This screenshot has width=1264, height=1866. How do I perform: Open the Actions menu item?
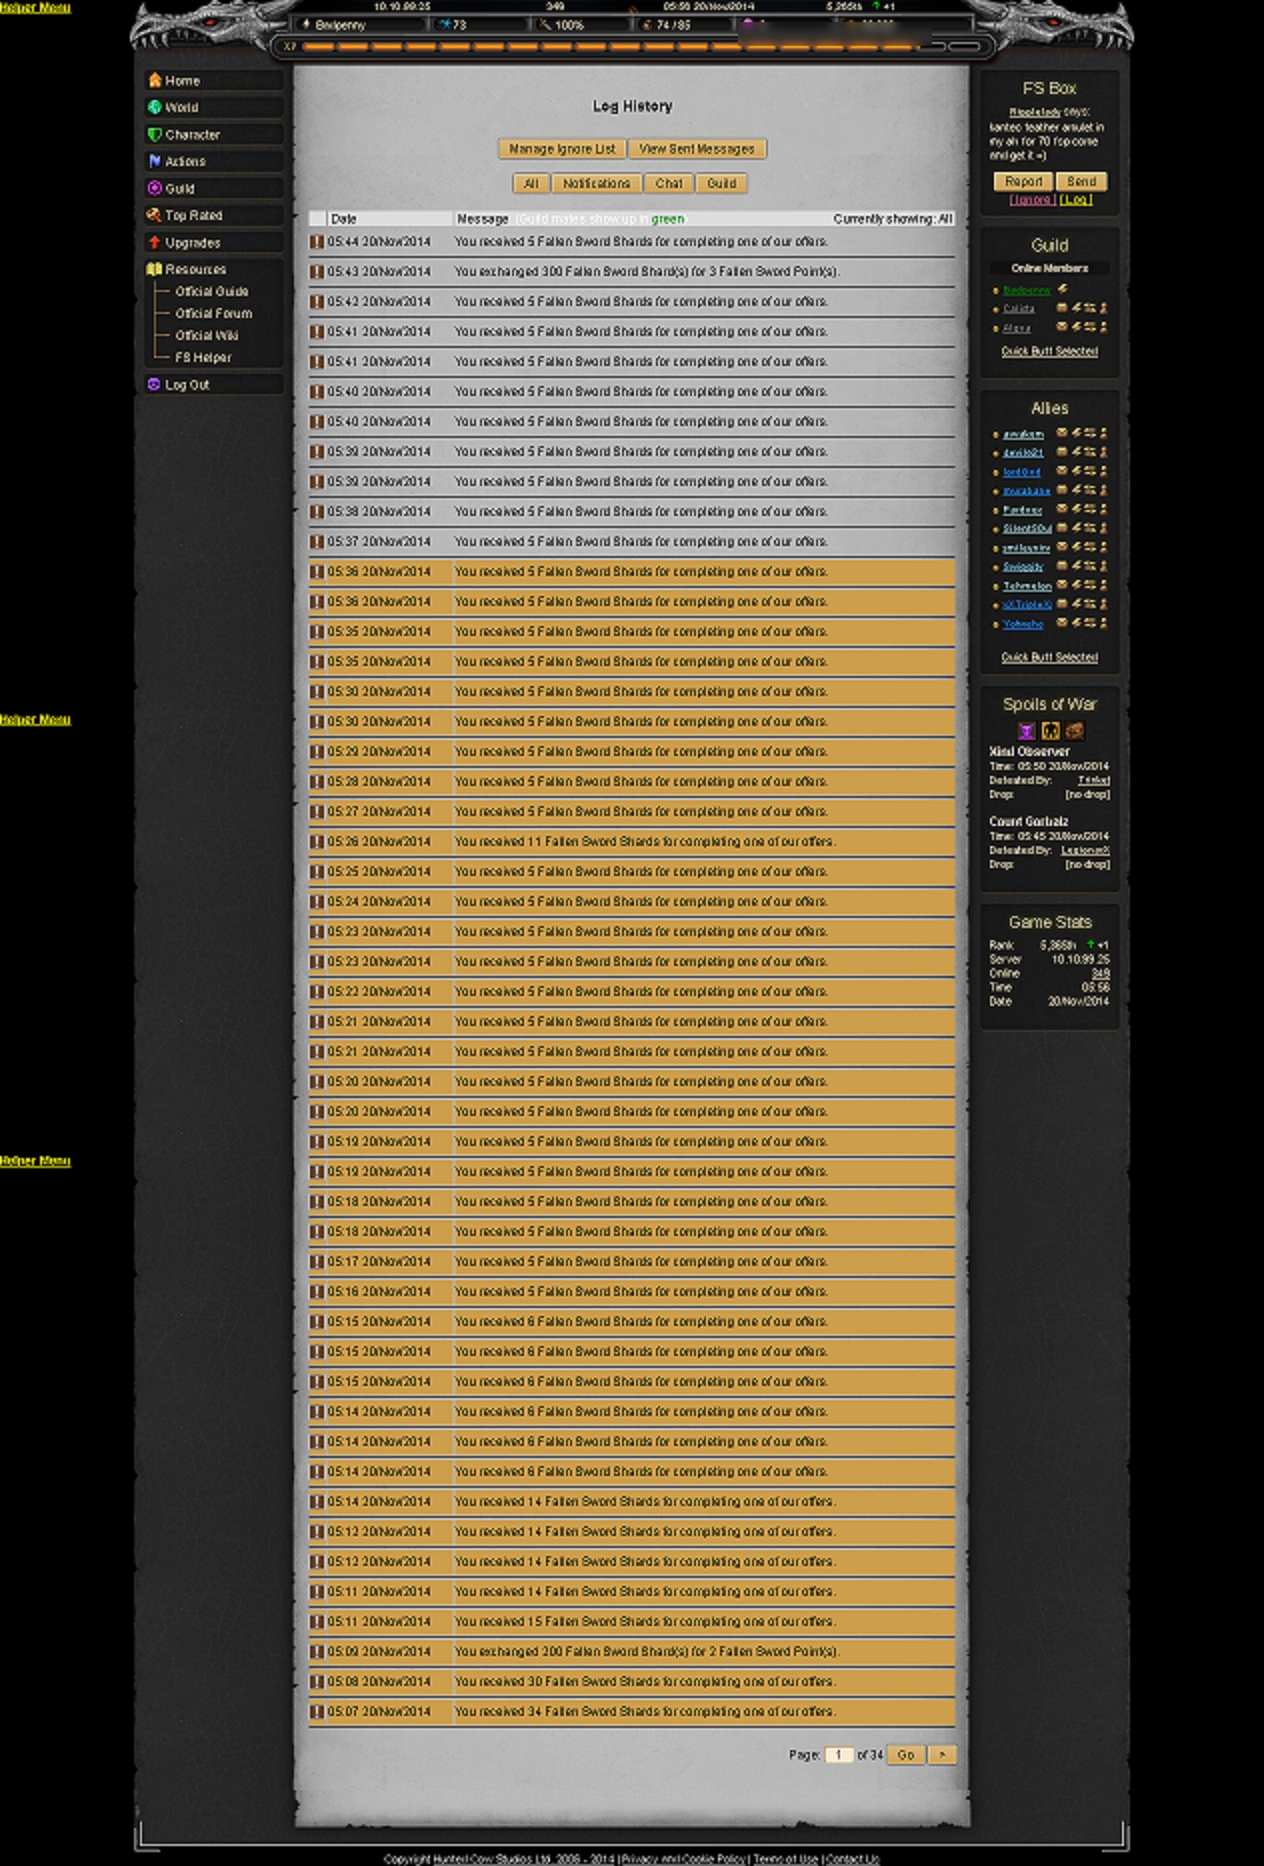pos(212,162)
